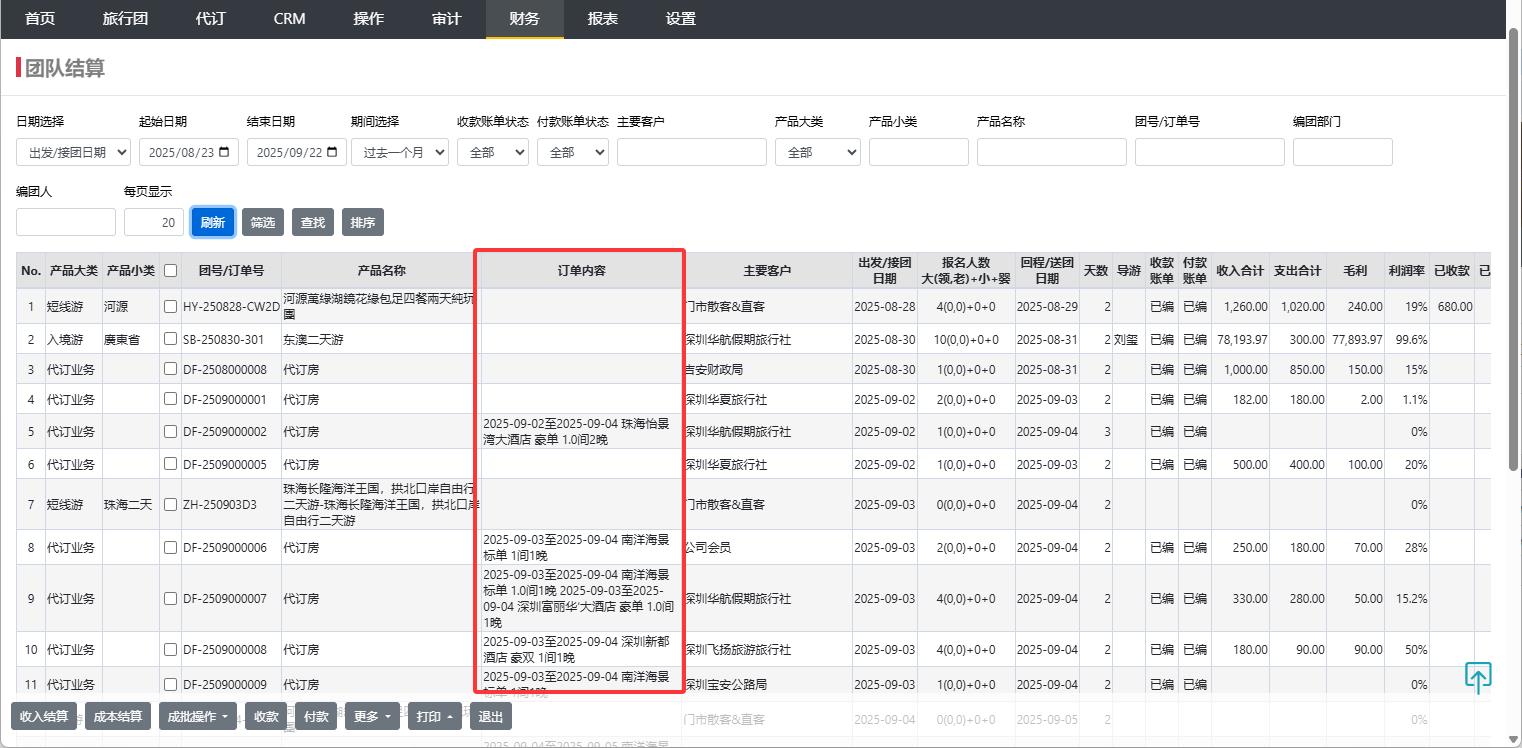Click the 主要客户 column header
The width and height of the screenshot is (1522, 748).
[x=767, y=271]
